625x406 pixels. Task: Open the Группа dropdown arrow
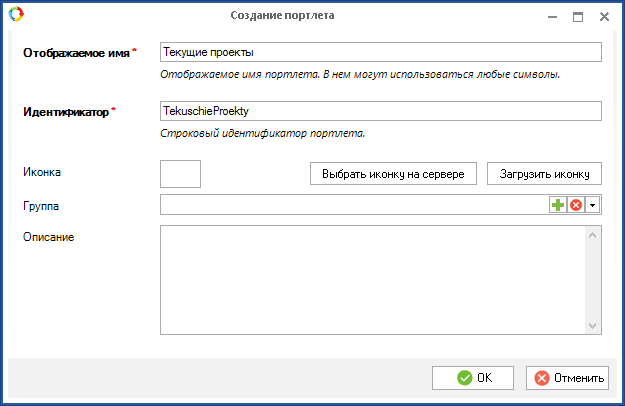point(592,205)
